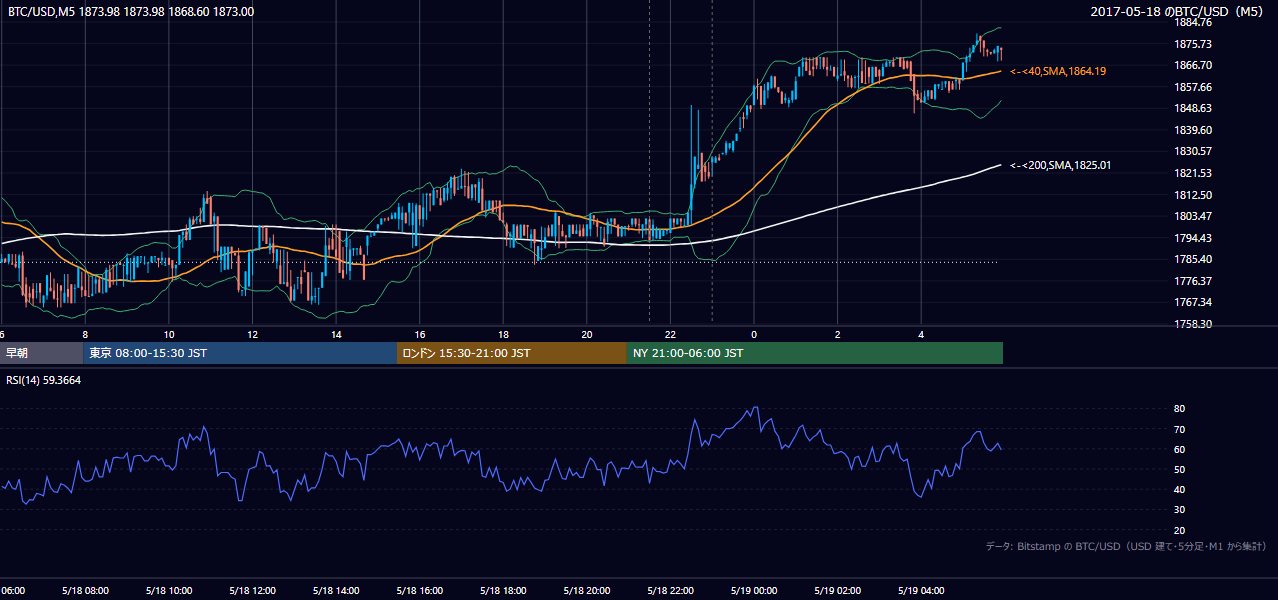Click the 5/18 18:00 date label
The width and height of the screenshot is (1278, 600).
(503, 591)
